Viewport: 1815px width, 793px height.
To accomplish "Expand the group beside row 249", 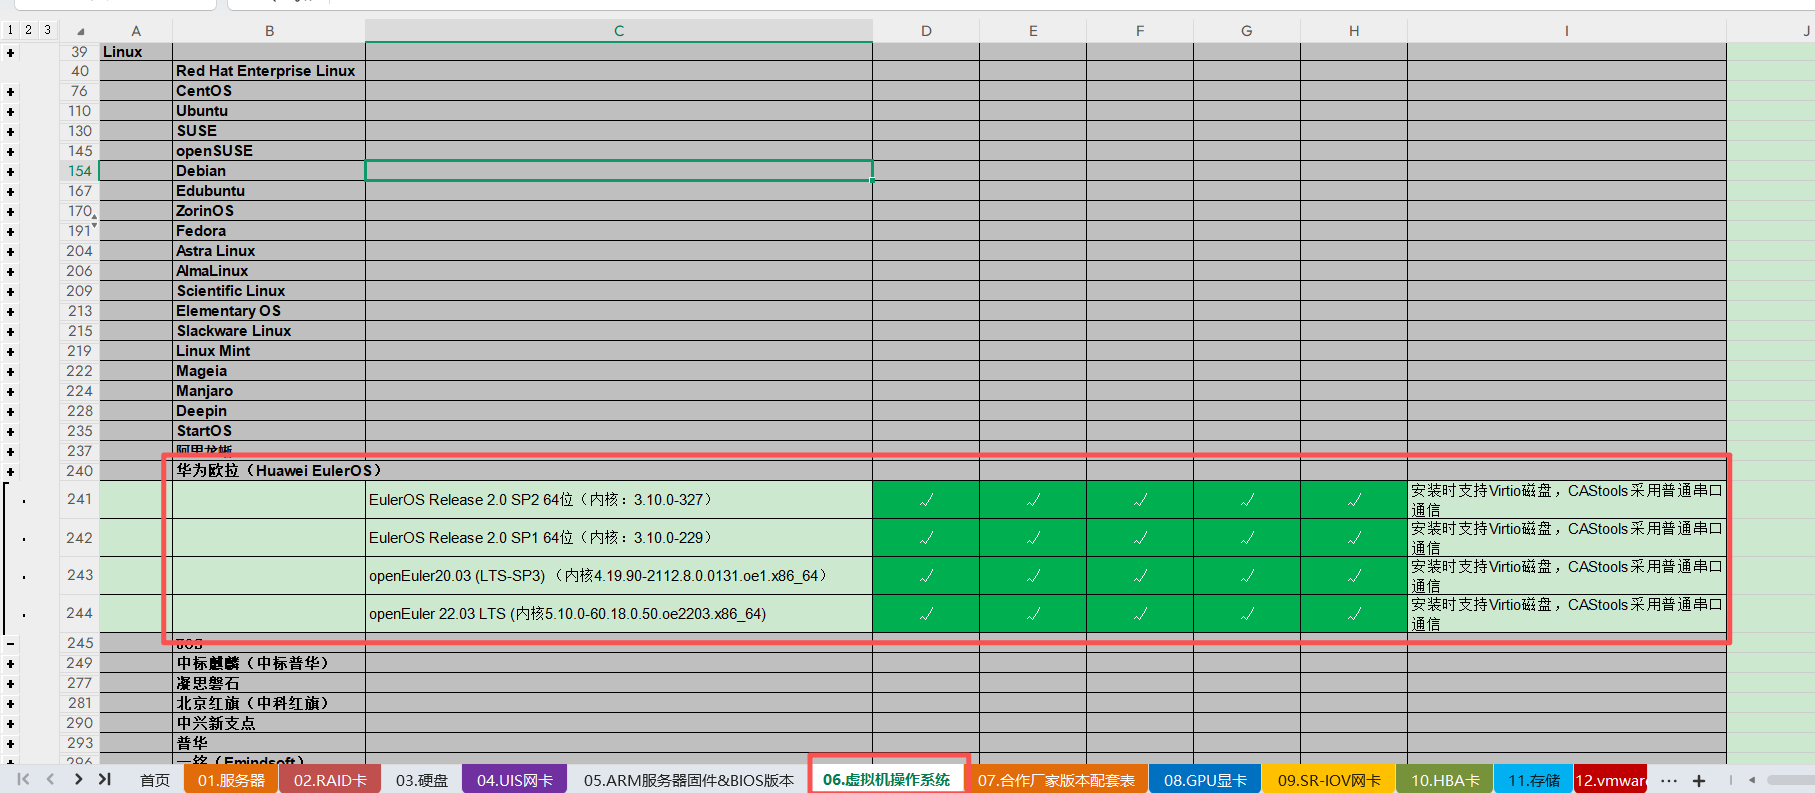I will click(x=10, y=664).
